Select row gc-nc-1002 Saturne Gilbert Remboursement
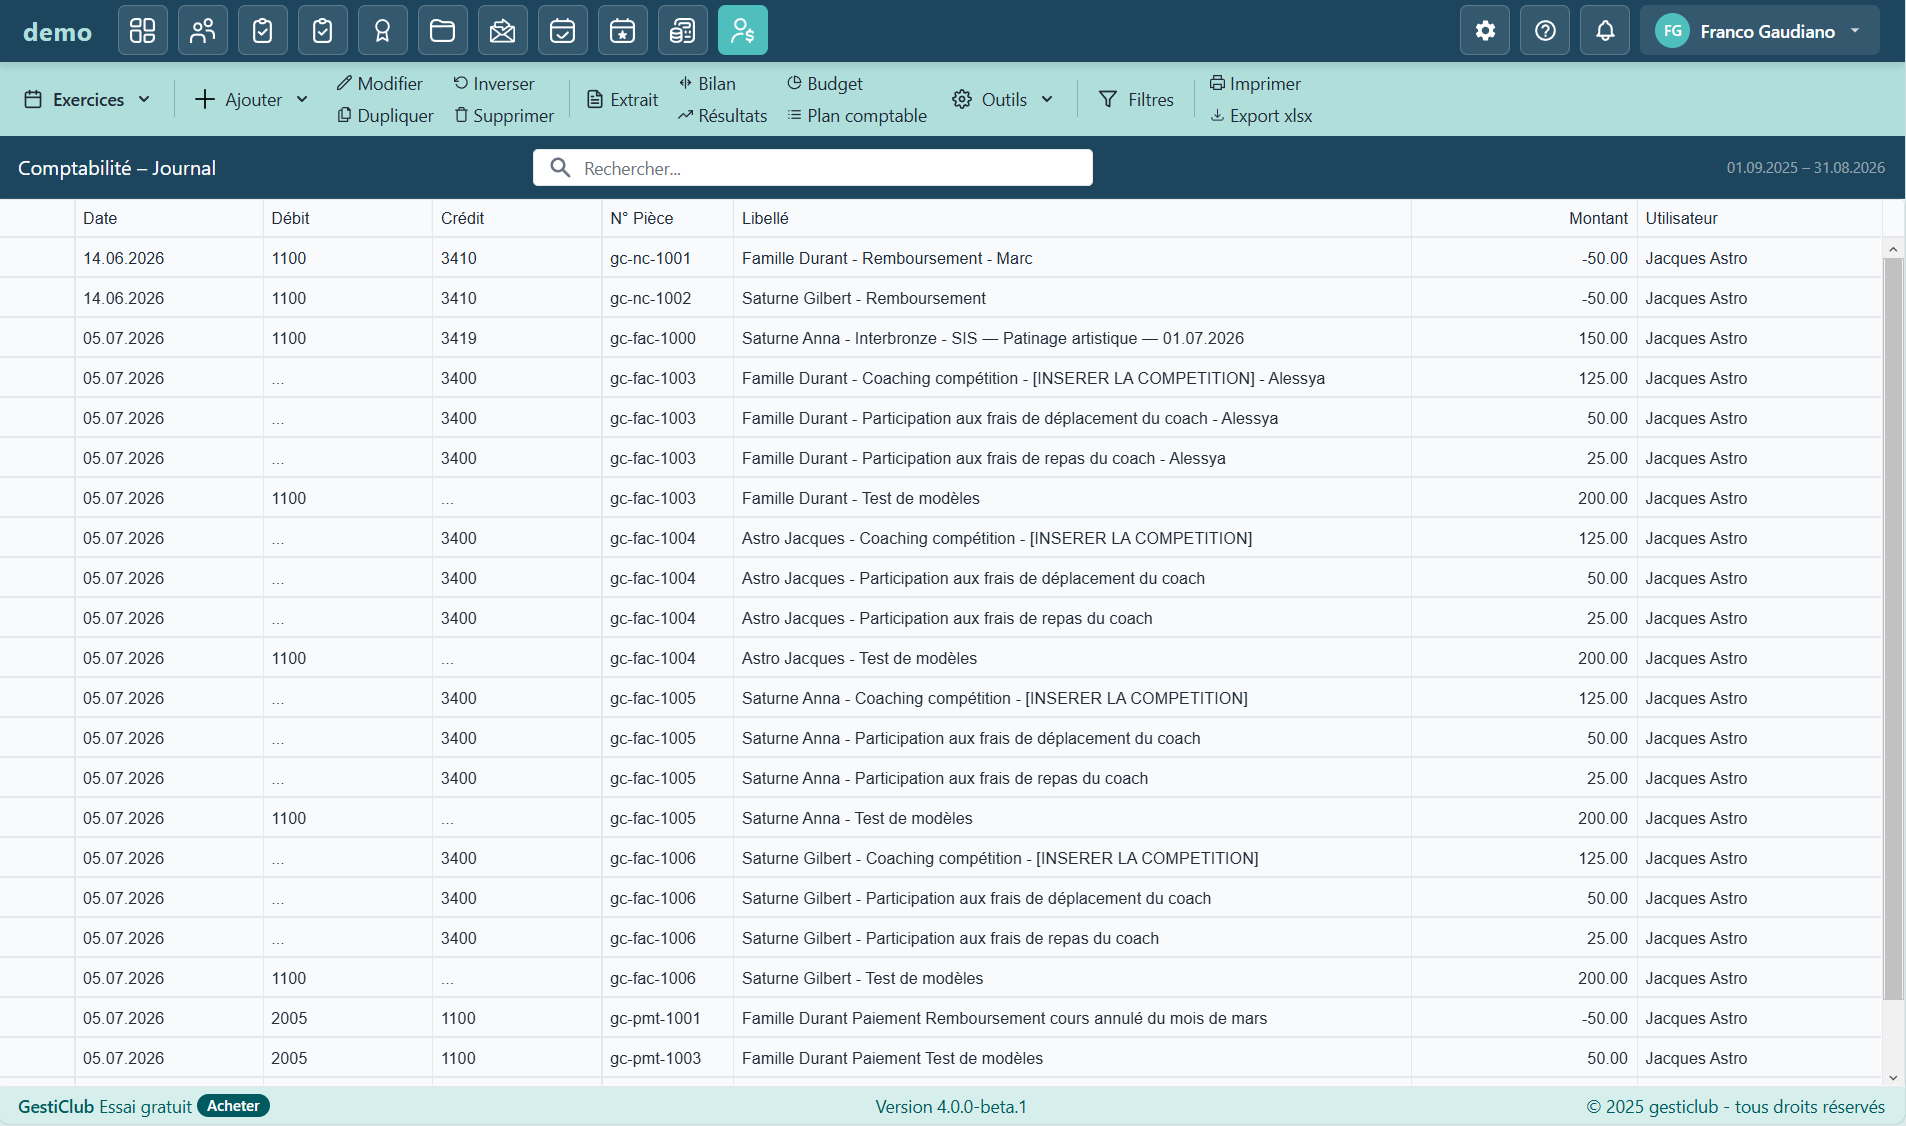1906x1126 pixels. coord(940,298)
